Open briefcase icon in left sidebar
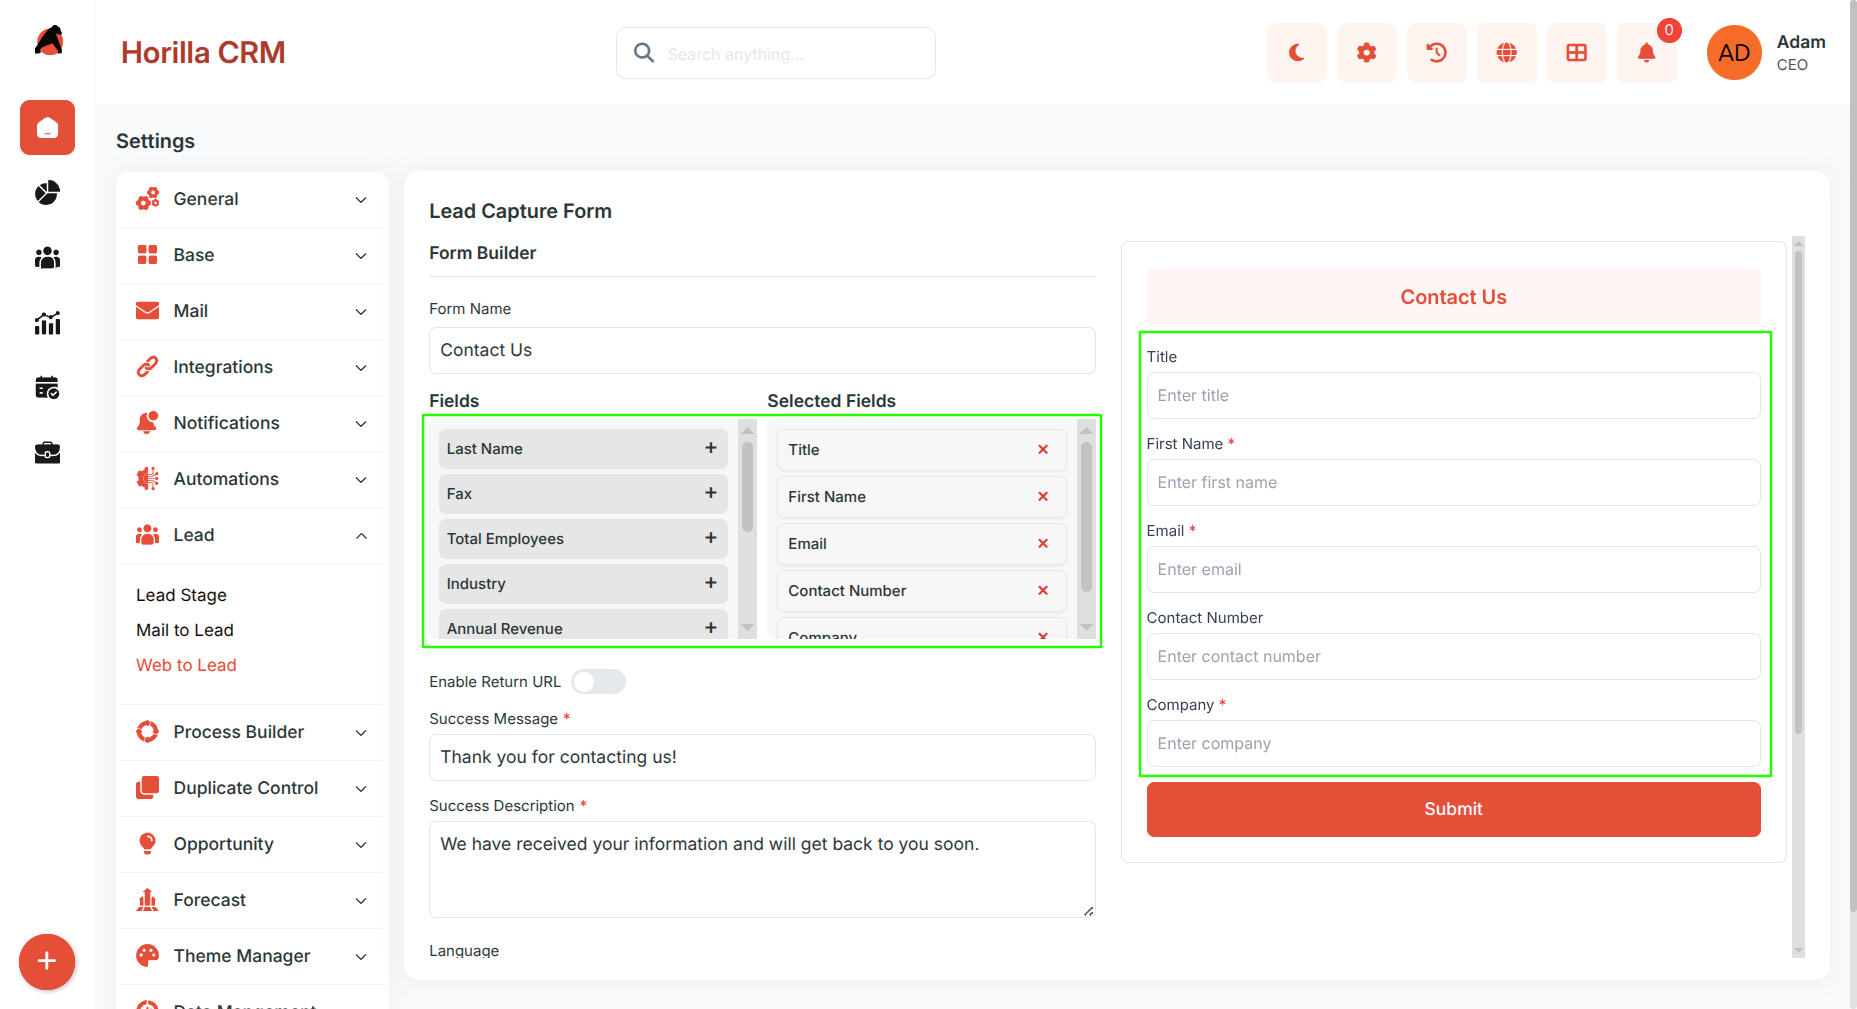 pos(47,453)
